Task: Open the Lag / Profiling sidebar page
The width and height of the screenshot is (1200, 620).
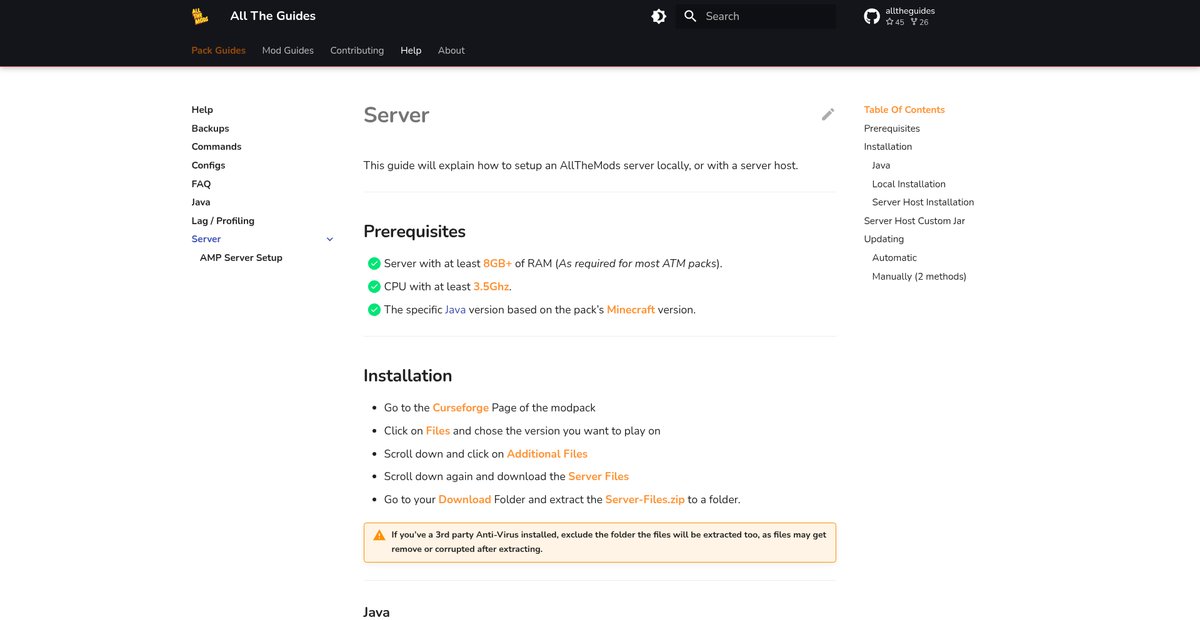Action: click(223, 221)
